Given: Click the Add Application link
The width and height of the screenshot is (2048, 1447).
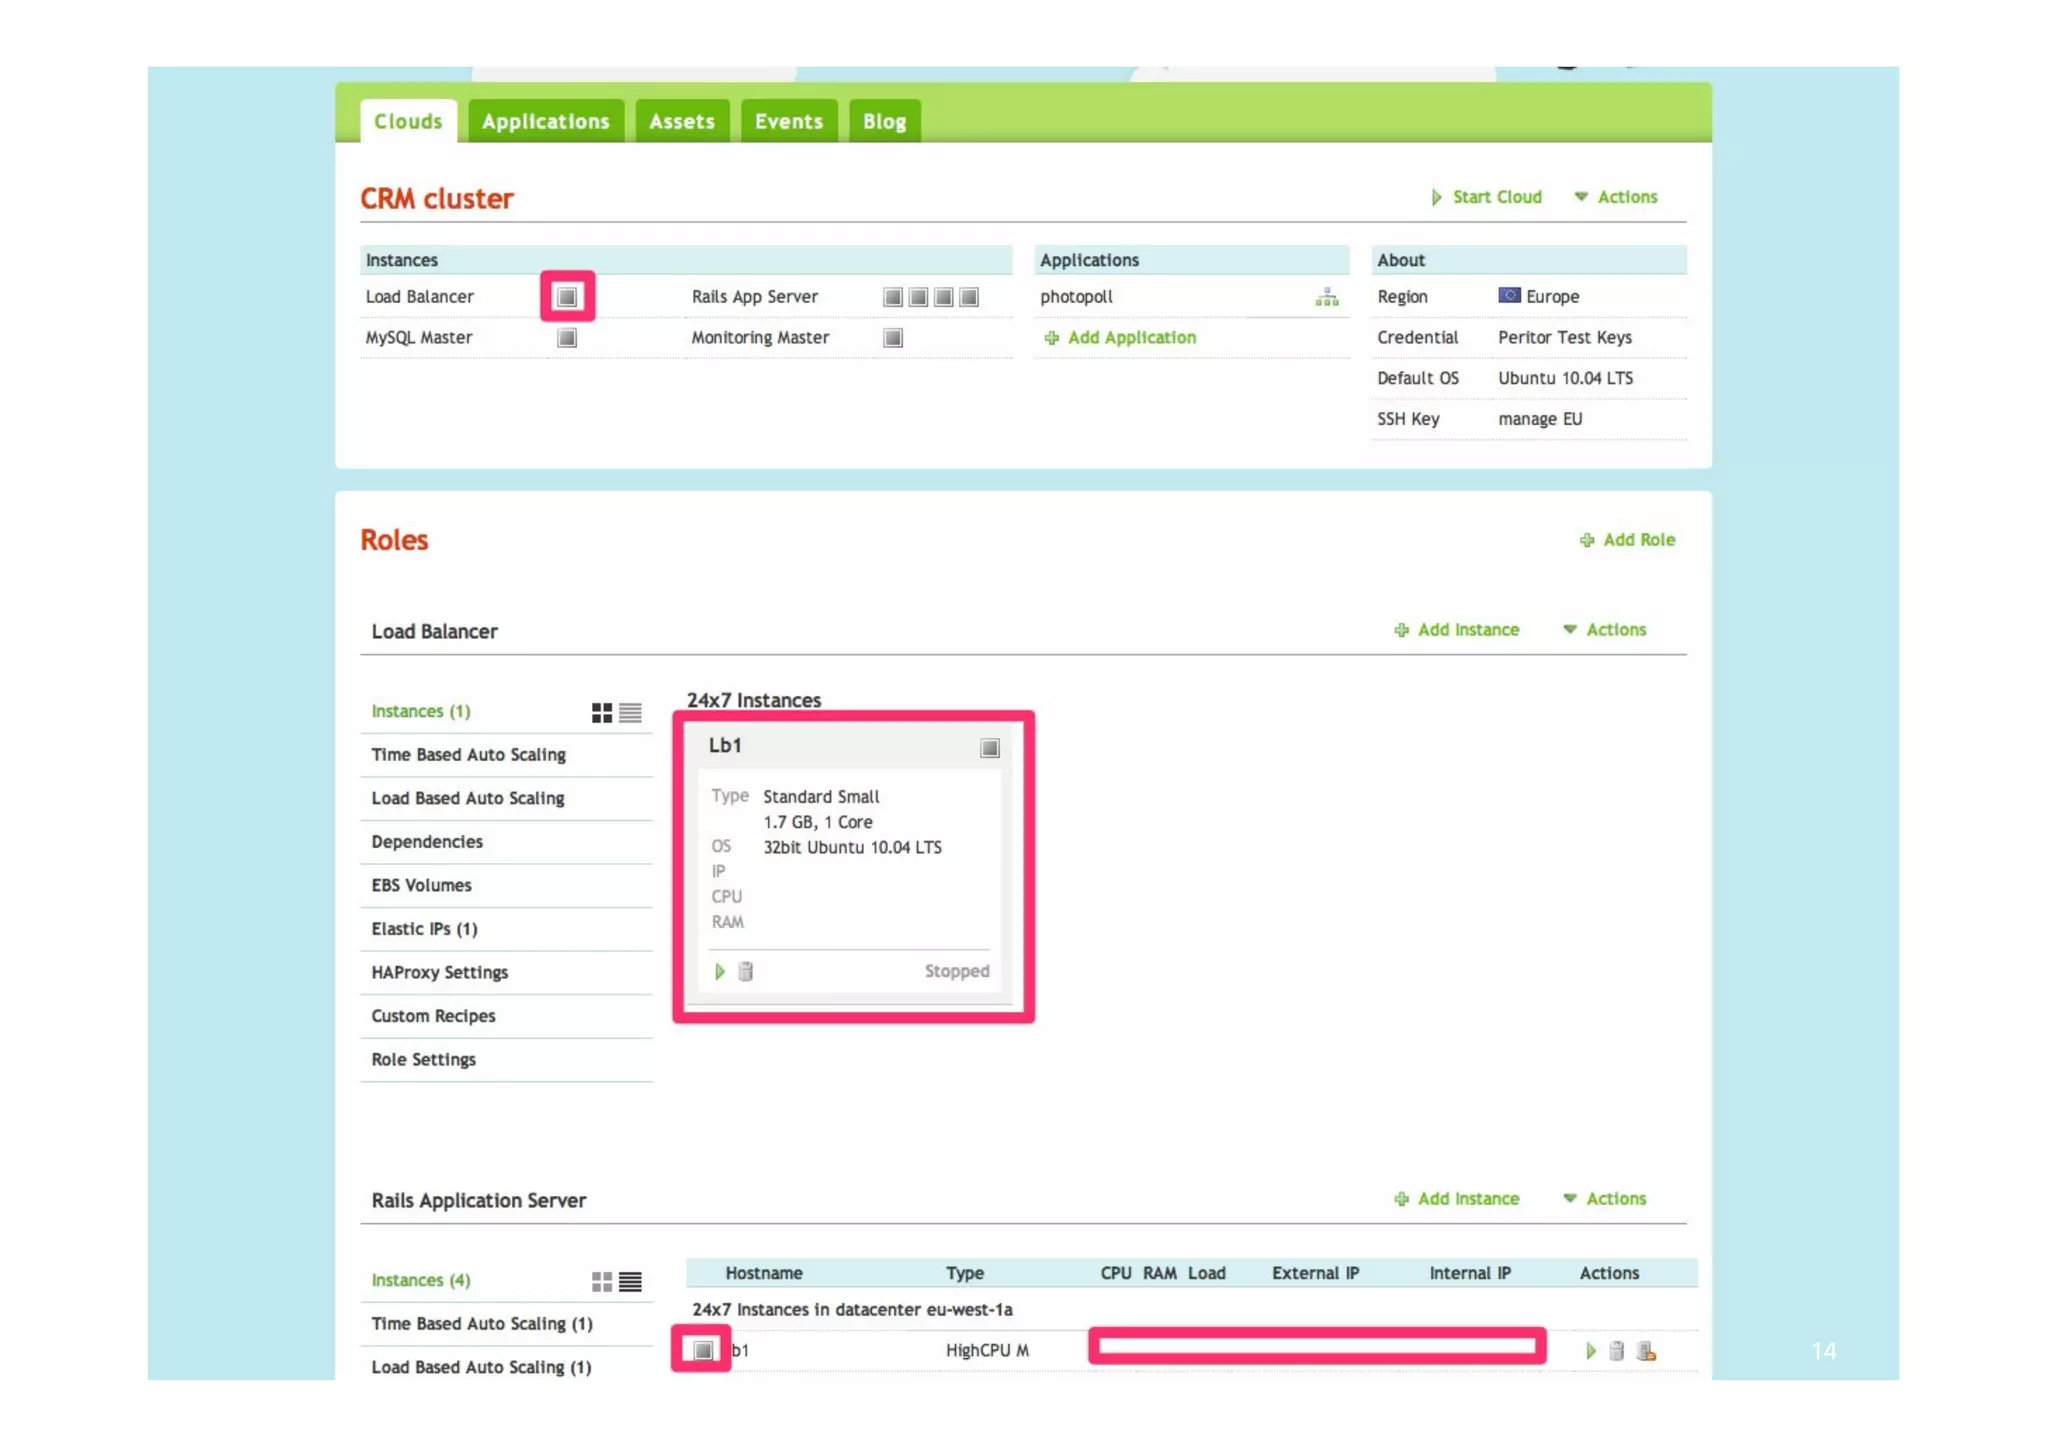Looking at the screenshot, I should (x=1120, y=338).
